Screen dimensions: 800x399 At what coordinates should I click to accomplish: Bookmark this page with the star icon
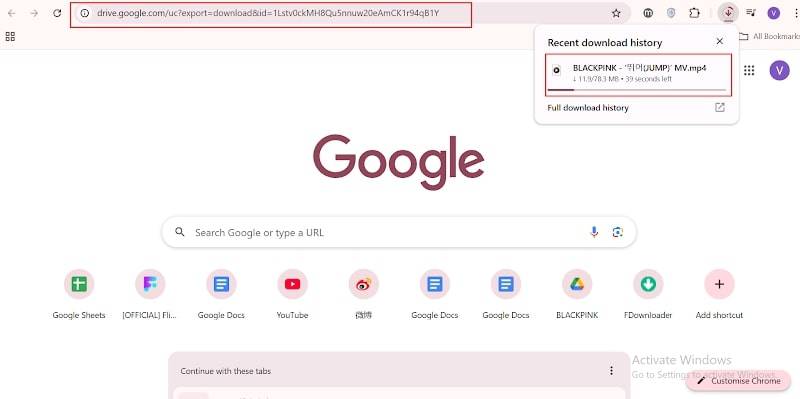(616, 13)
